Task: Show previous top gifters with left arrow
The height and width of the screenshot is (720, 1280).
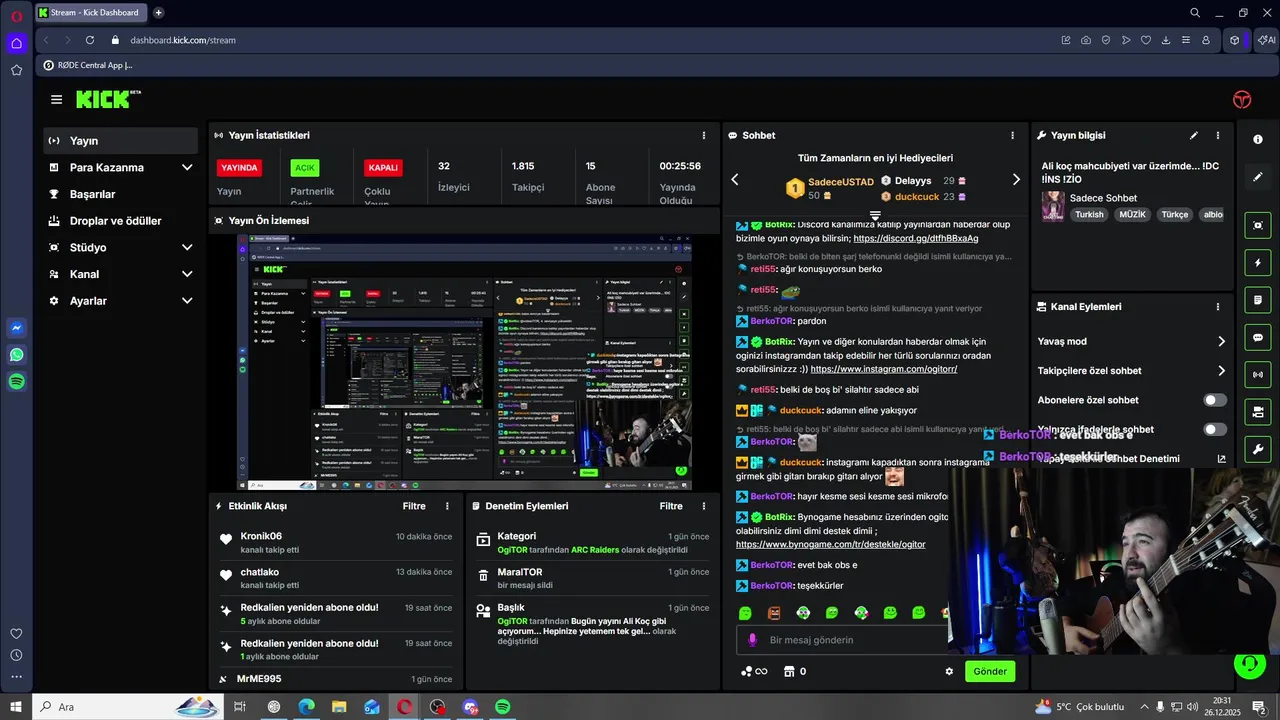Action: (735, 180)
